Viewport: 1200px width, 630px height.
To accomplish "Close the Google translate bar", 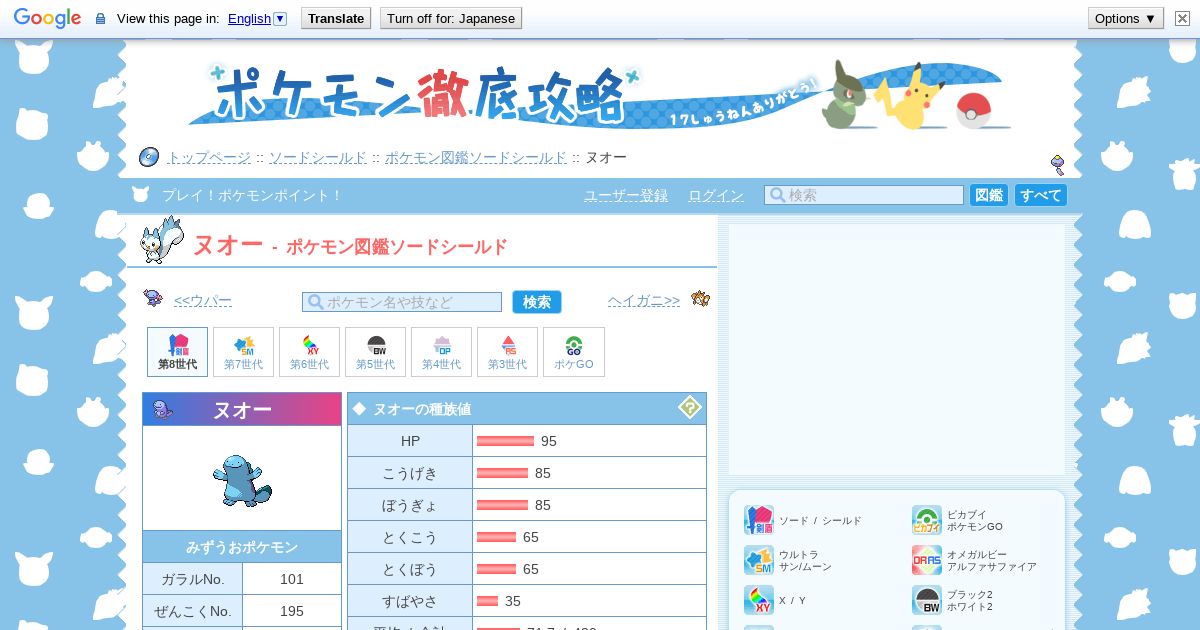I will (x=1182, y=18).
